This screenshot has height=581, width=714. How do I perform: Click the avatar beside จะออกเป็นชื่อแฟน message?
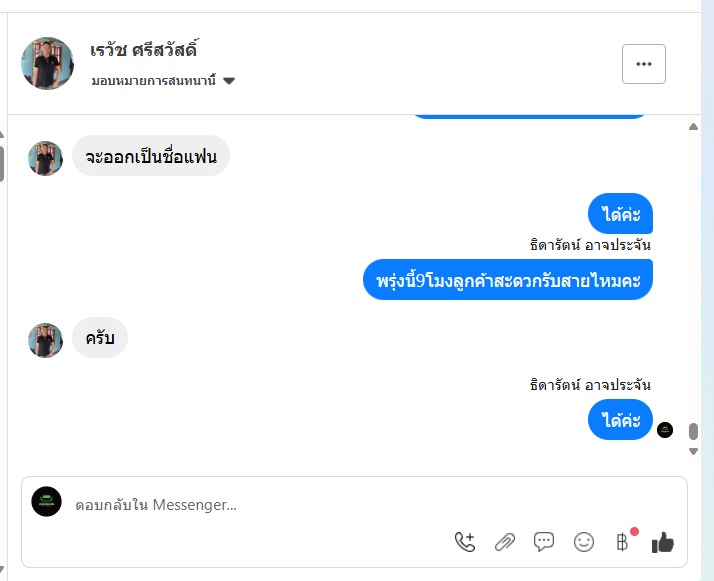click(46, 158)
